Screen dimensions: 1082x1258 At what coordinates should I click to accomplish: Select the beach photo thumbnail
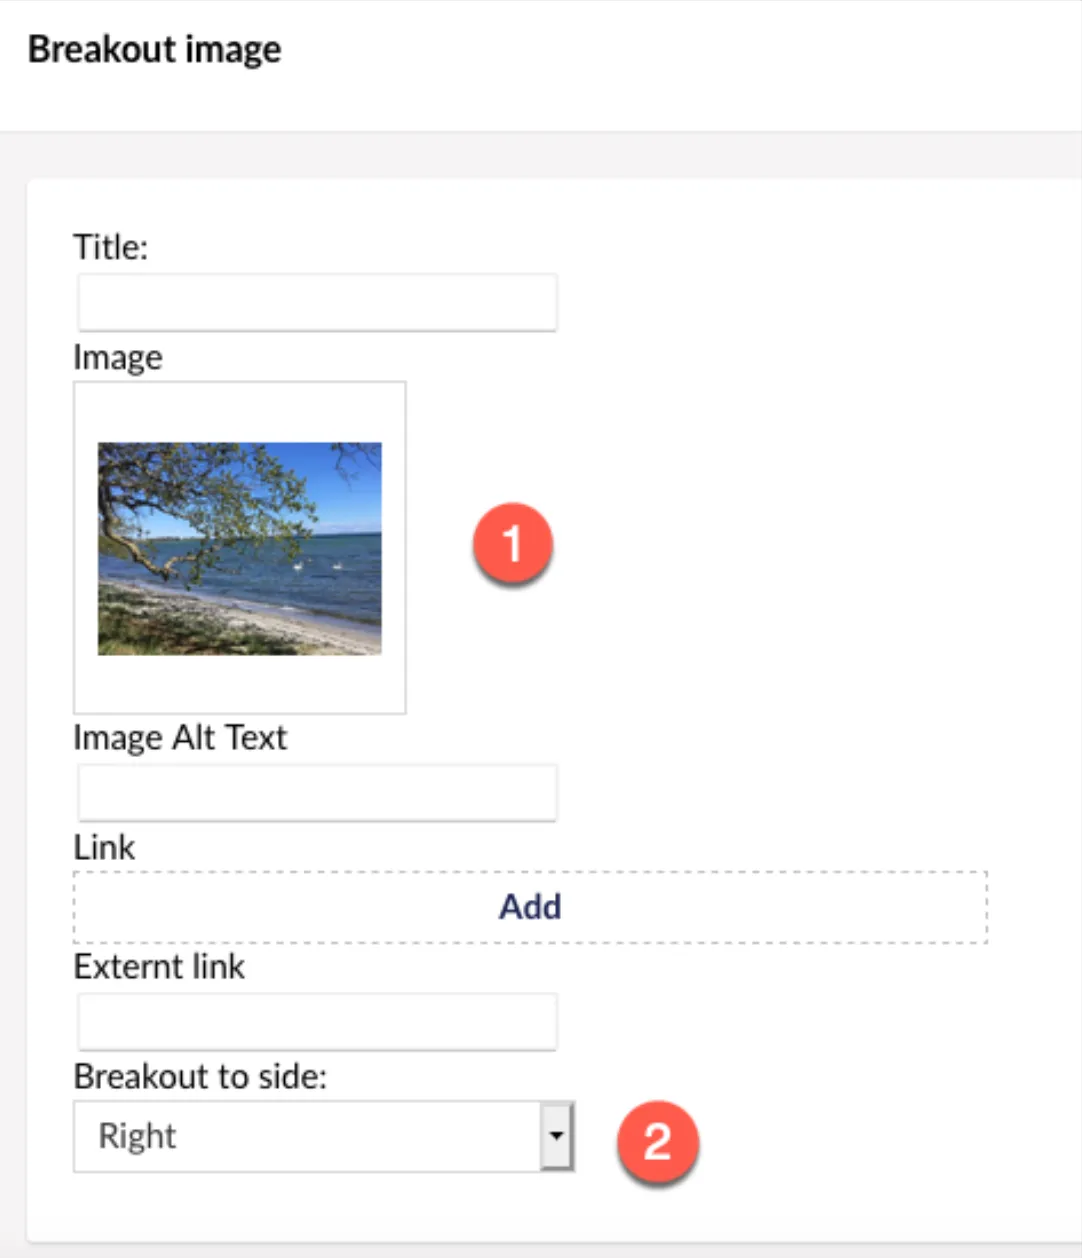tap(240, 549)
